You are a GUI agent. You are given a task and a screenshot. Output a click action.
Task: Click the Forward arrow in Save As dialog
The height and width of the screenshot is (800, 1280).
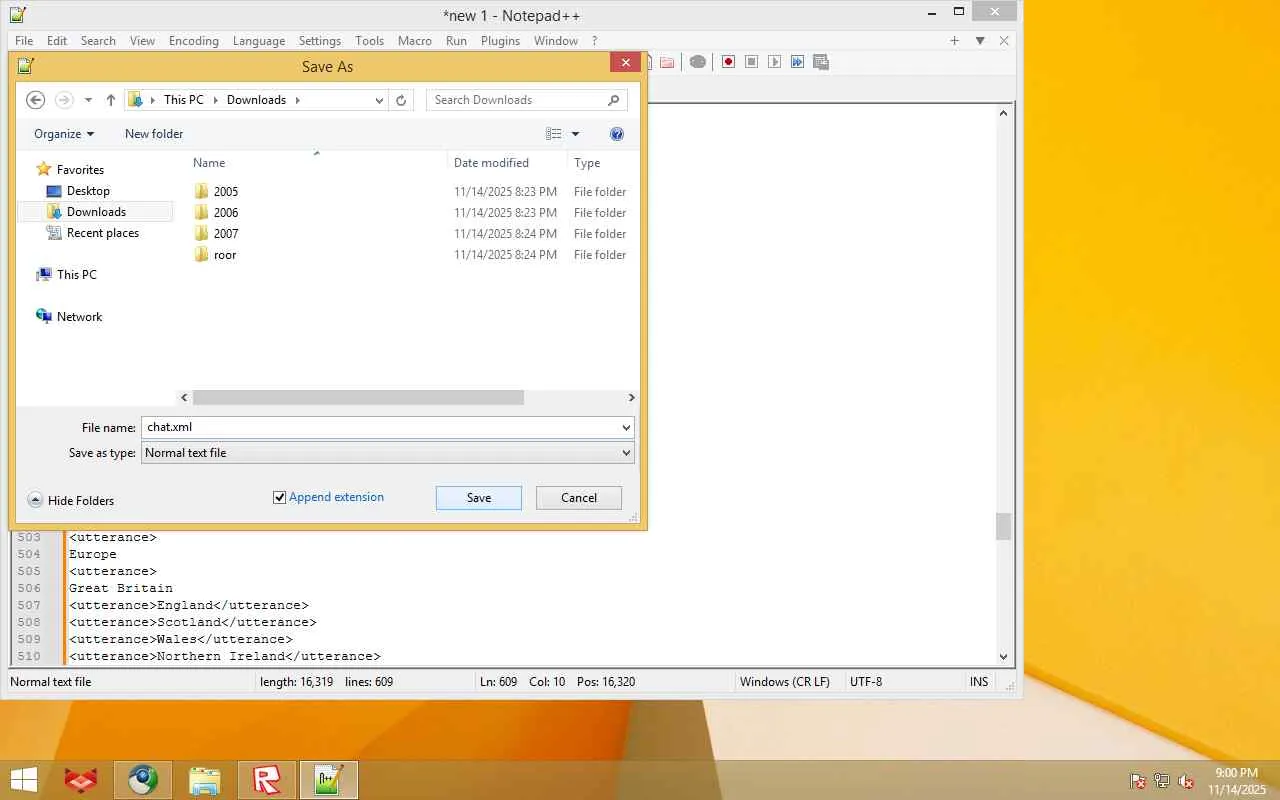[64, 100]
